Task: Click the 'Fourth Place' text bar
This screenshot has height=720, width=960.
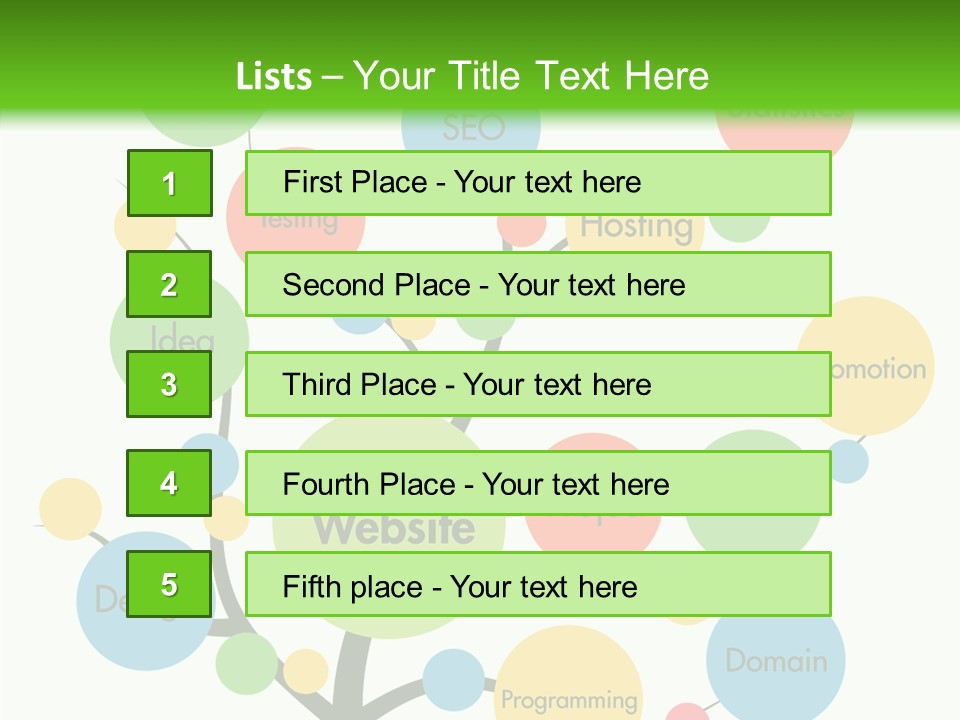Action: (x=537, y=484)
